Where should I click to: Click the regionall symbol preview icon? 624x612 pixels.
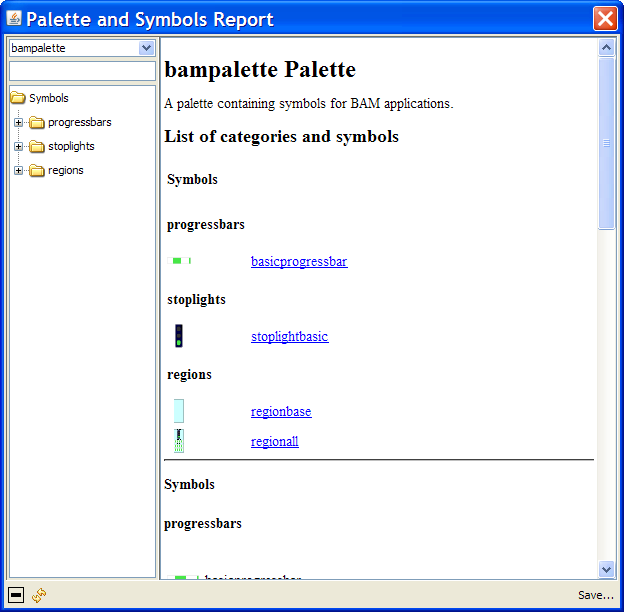pos(179,441)
